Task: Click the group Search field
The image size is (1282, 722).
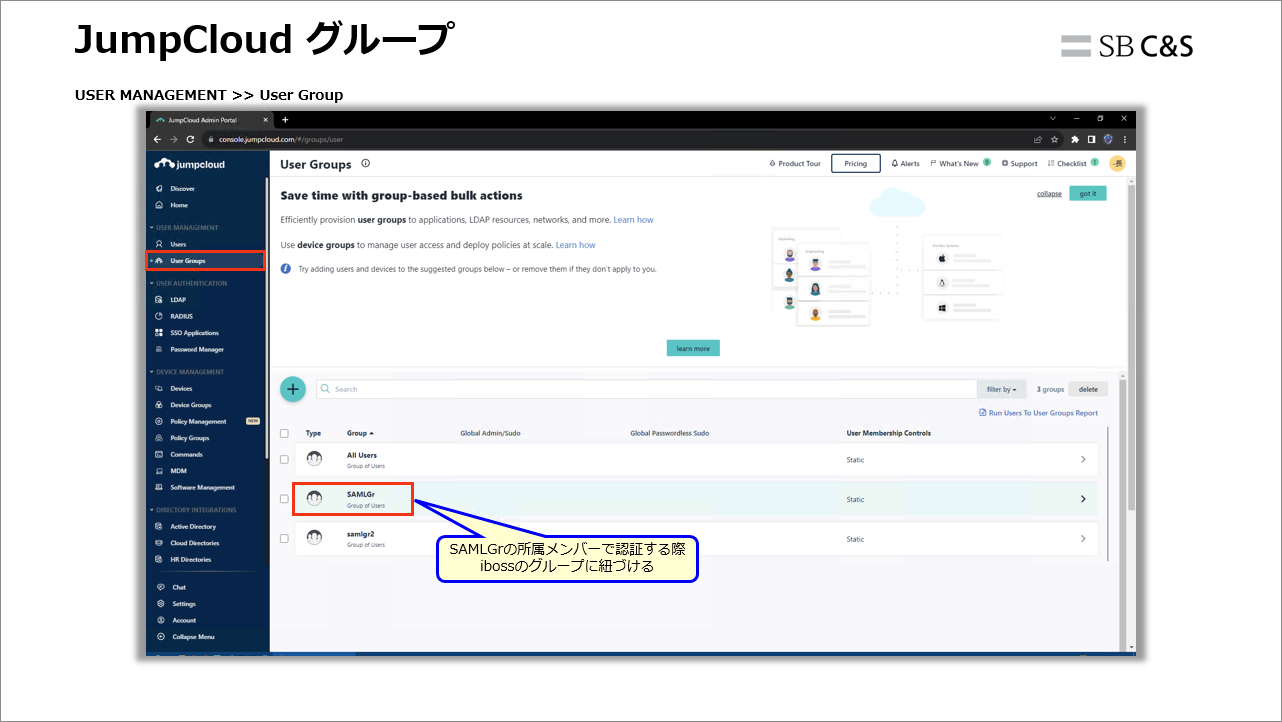Action: coord(646,389)
